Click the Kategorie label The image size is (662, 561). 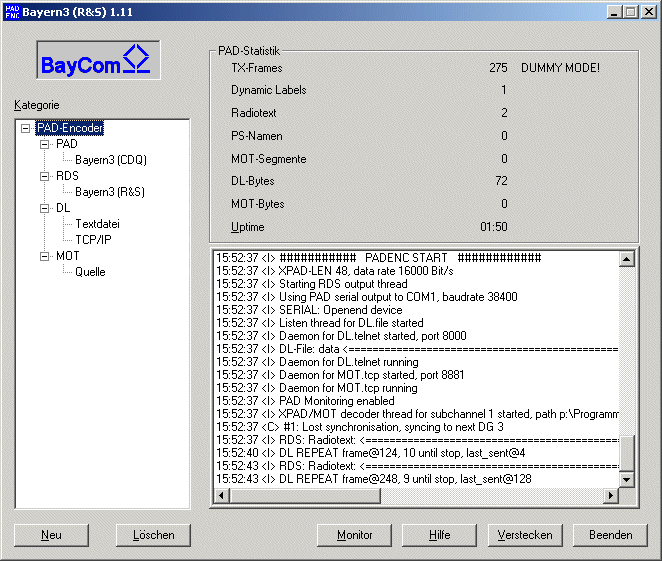(x=37, y=105)
